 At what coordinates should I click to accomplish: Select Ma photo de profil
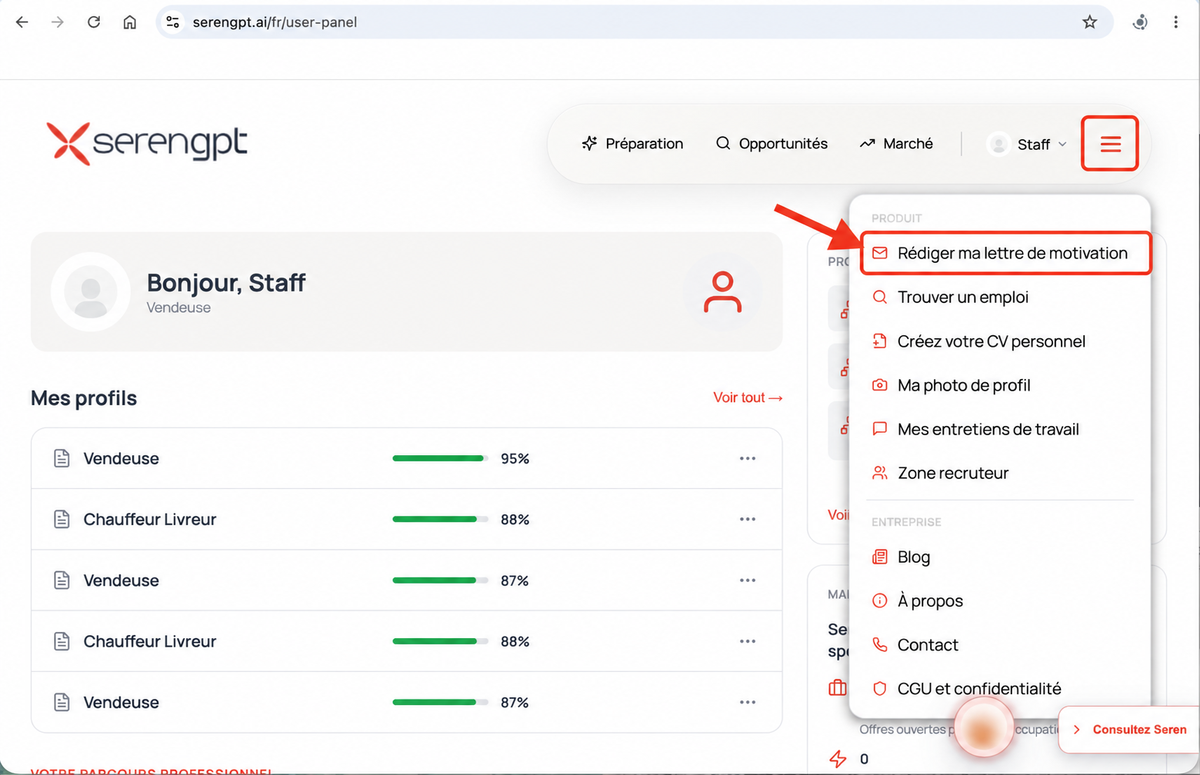(x=1000, y=385)
